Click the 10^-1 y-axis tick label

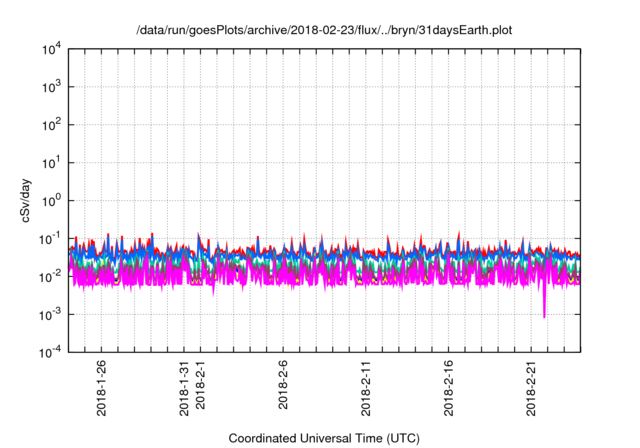point(49,238)
